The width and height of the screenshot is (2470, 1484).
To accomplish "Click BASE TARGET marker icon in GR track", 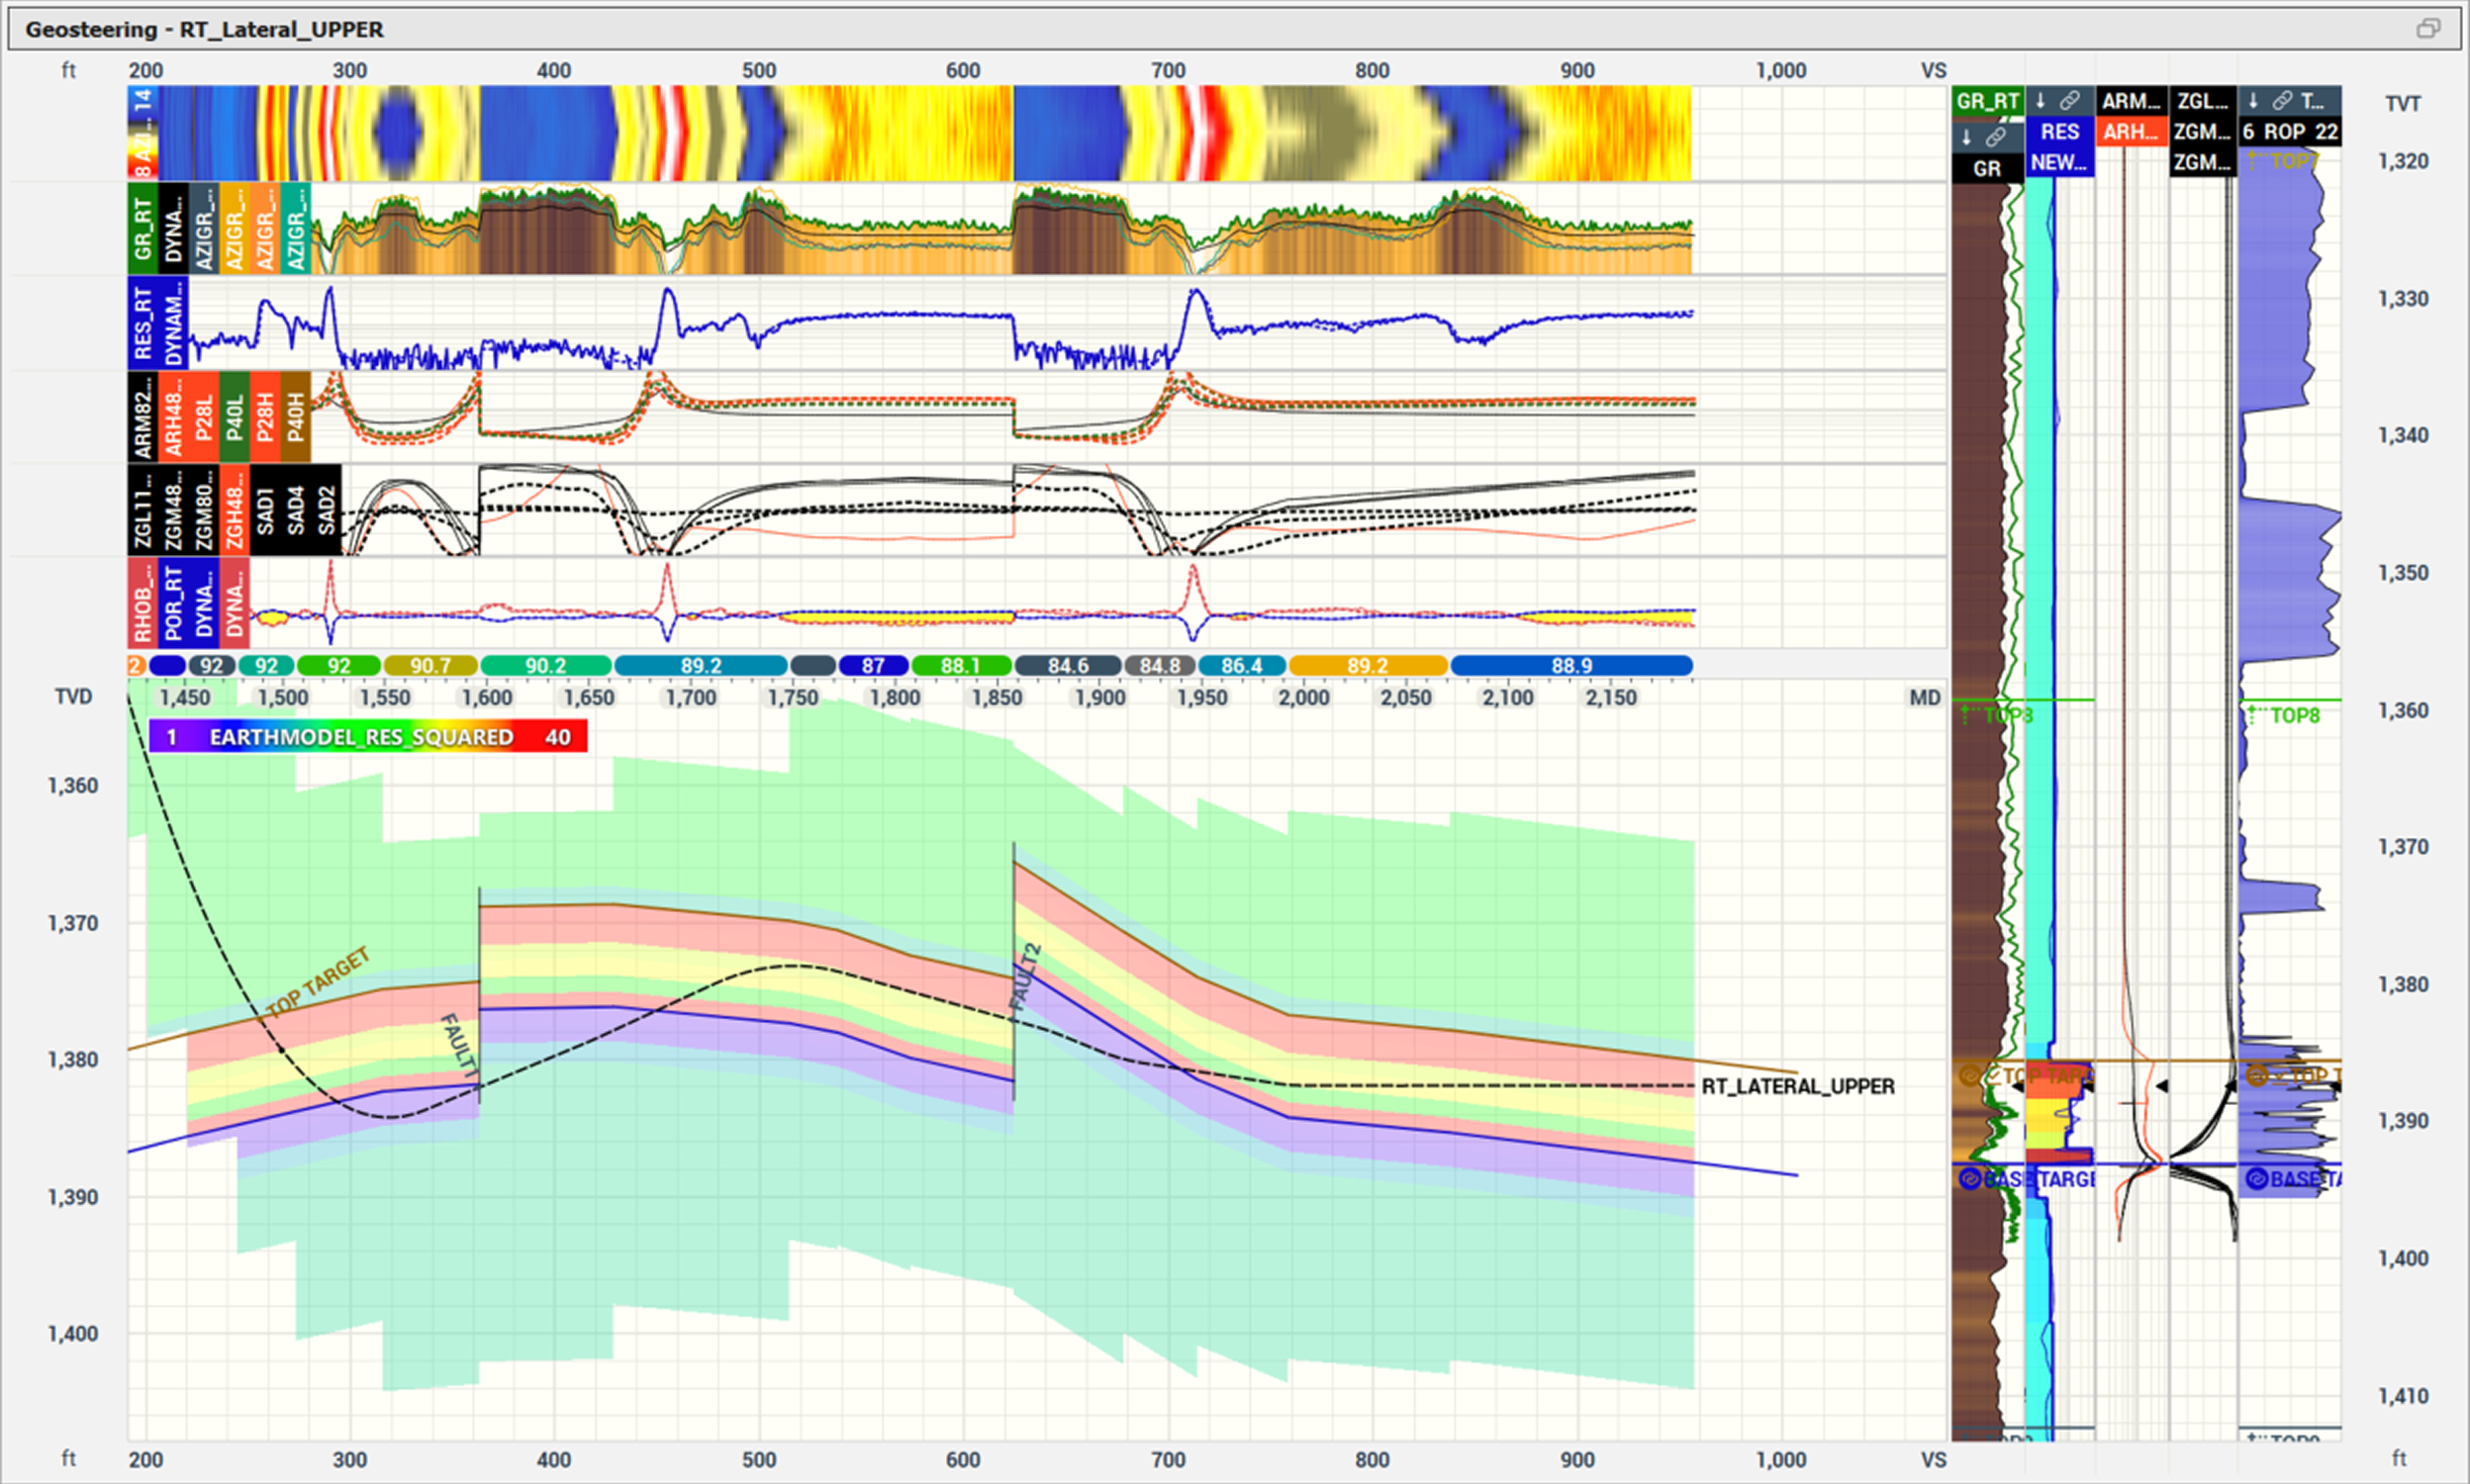I will 1969,1179.
